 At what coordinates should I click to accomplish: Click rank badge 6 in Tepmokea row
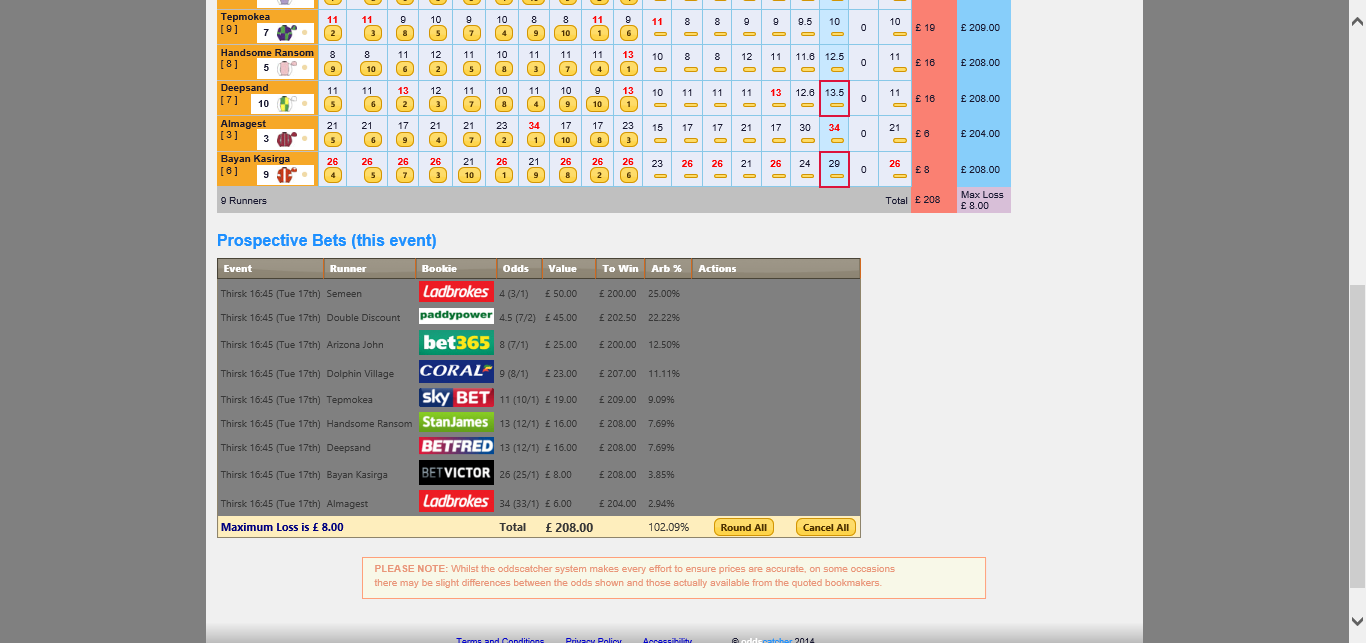click(628, 33)
